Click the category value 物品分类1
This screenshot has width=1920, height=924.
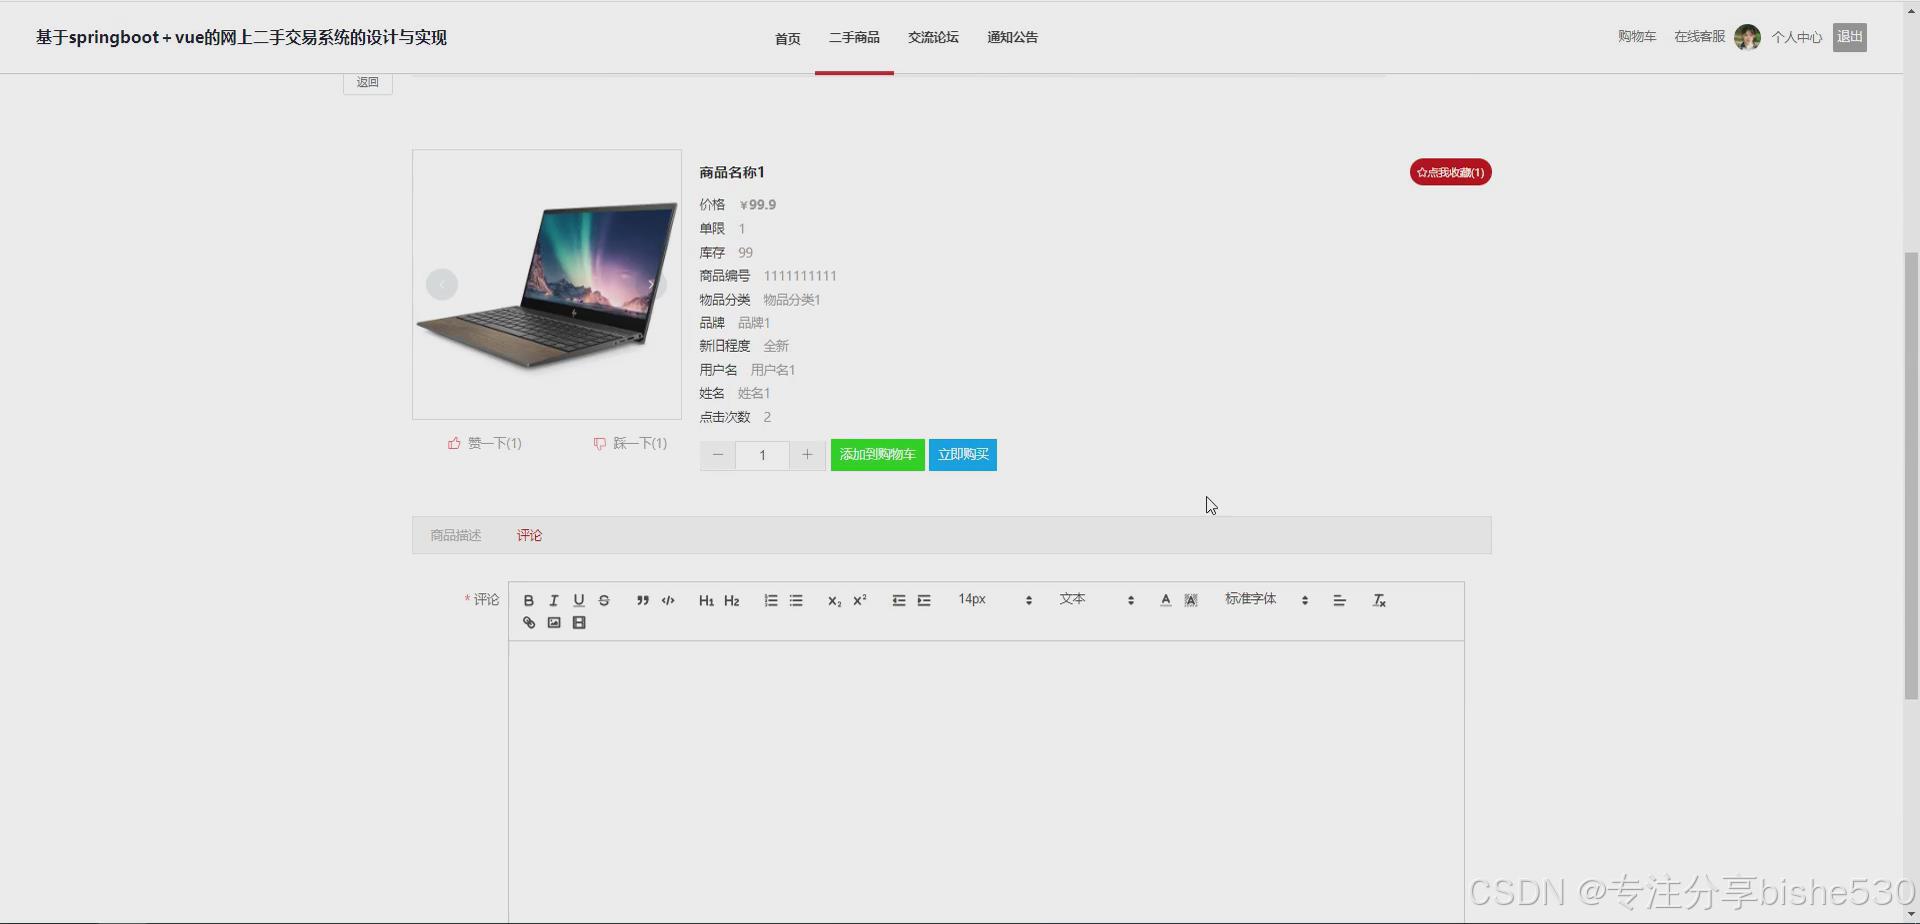[x=791, y=300]
